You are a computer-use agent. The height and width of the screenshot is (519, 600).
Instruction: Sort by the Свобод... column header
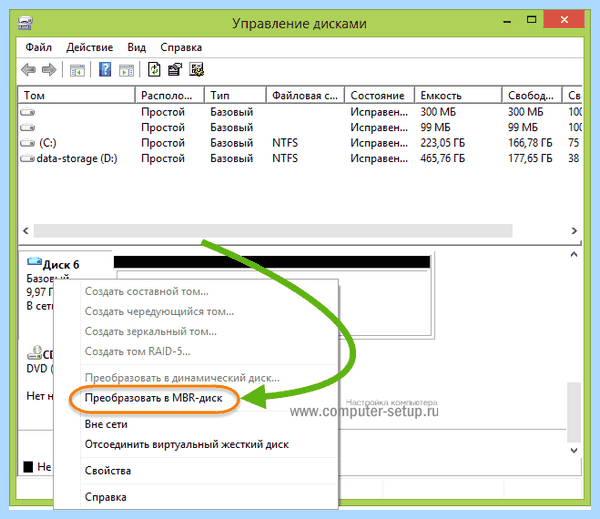532,95
